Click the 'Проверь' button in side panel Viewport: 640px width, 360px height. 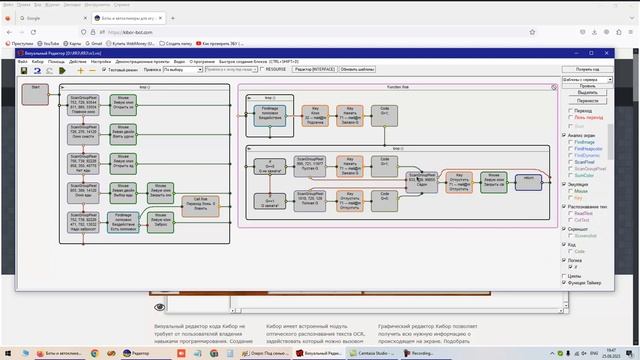pos(587,86)
